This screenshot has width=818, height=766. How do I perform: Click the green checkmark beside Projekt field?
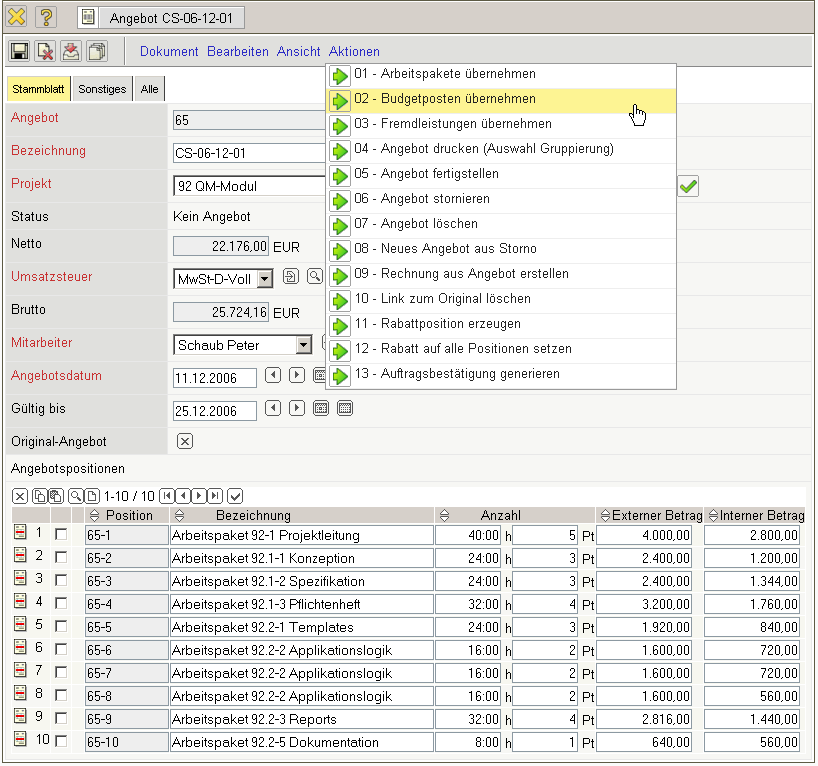tap(688, 186)
